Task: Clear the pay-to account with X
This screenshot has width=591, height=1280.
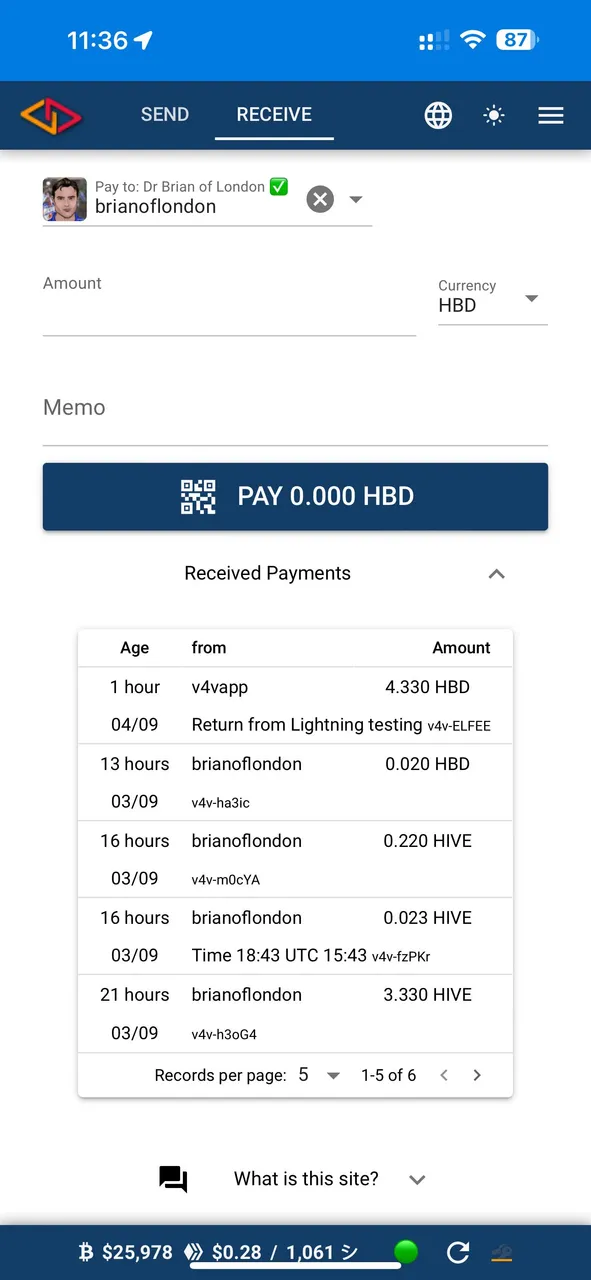Action: [x=320, y=199]
